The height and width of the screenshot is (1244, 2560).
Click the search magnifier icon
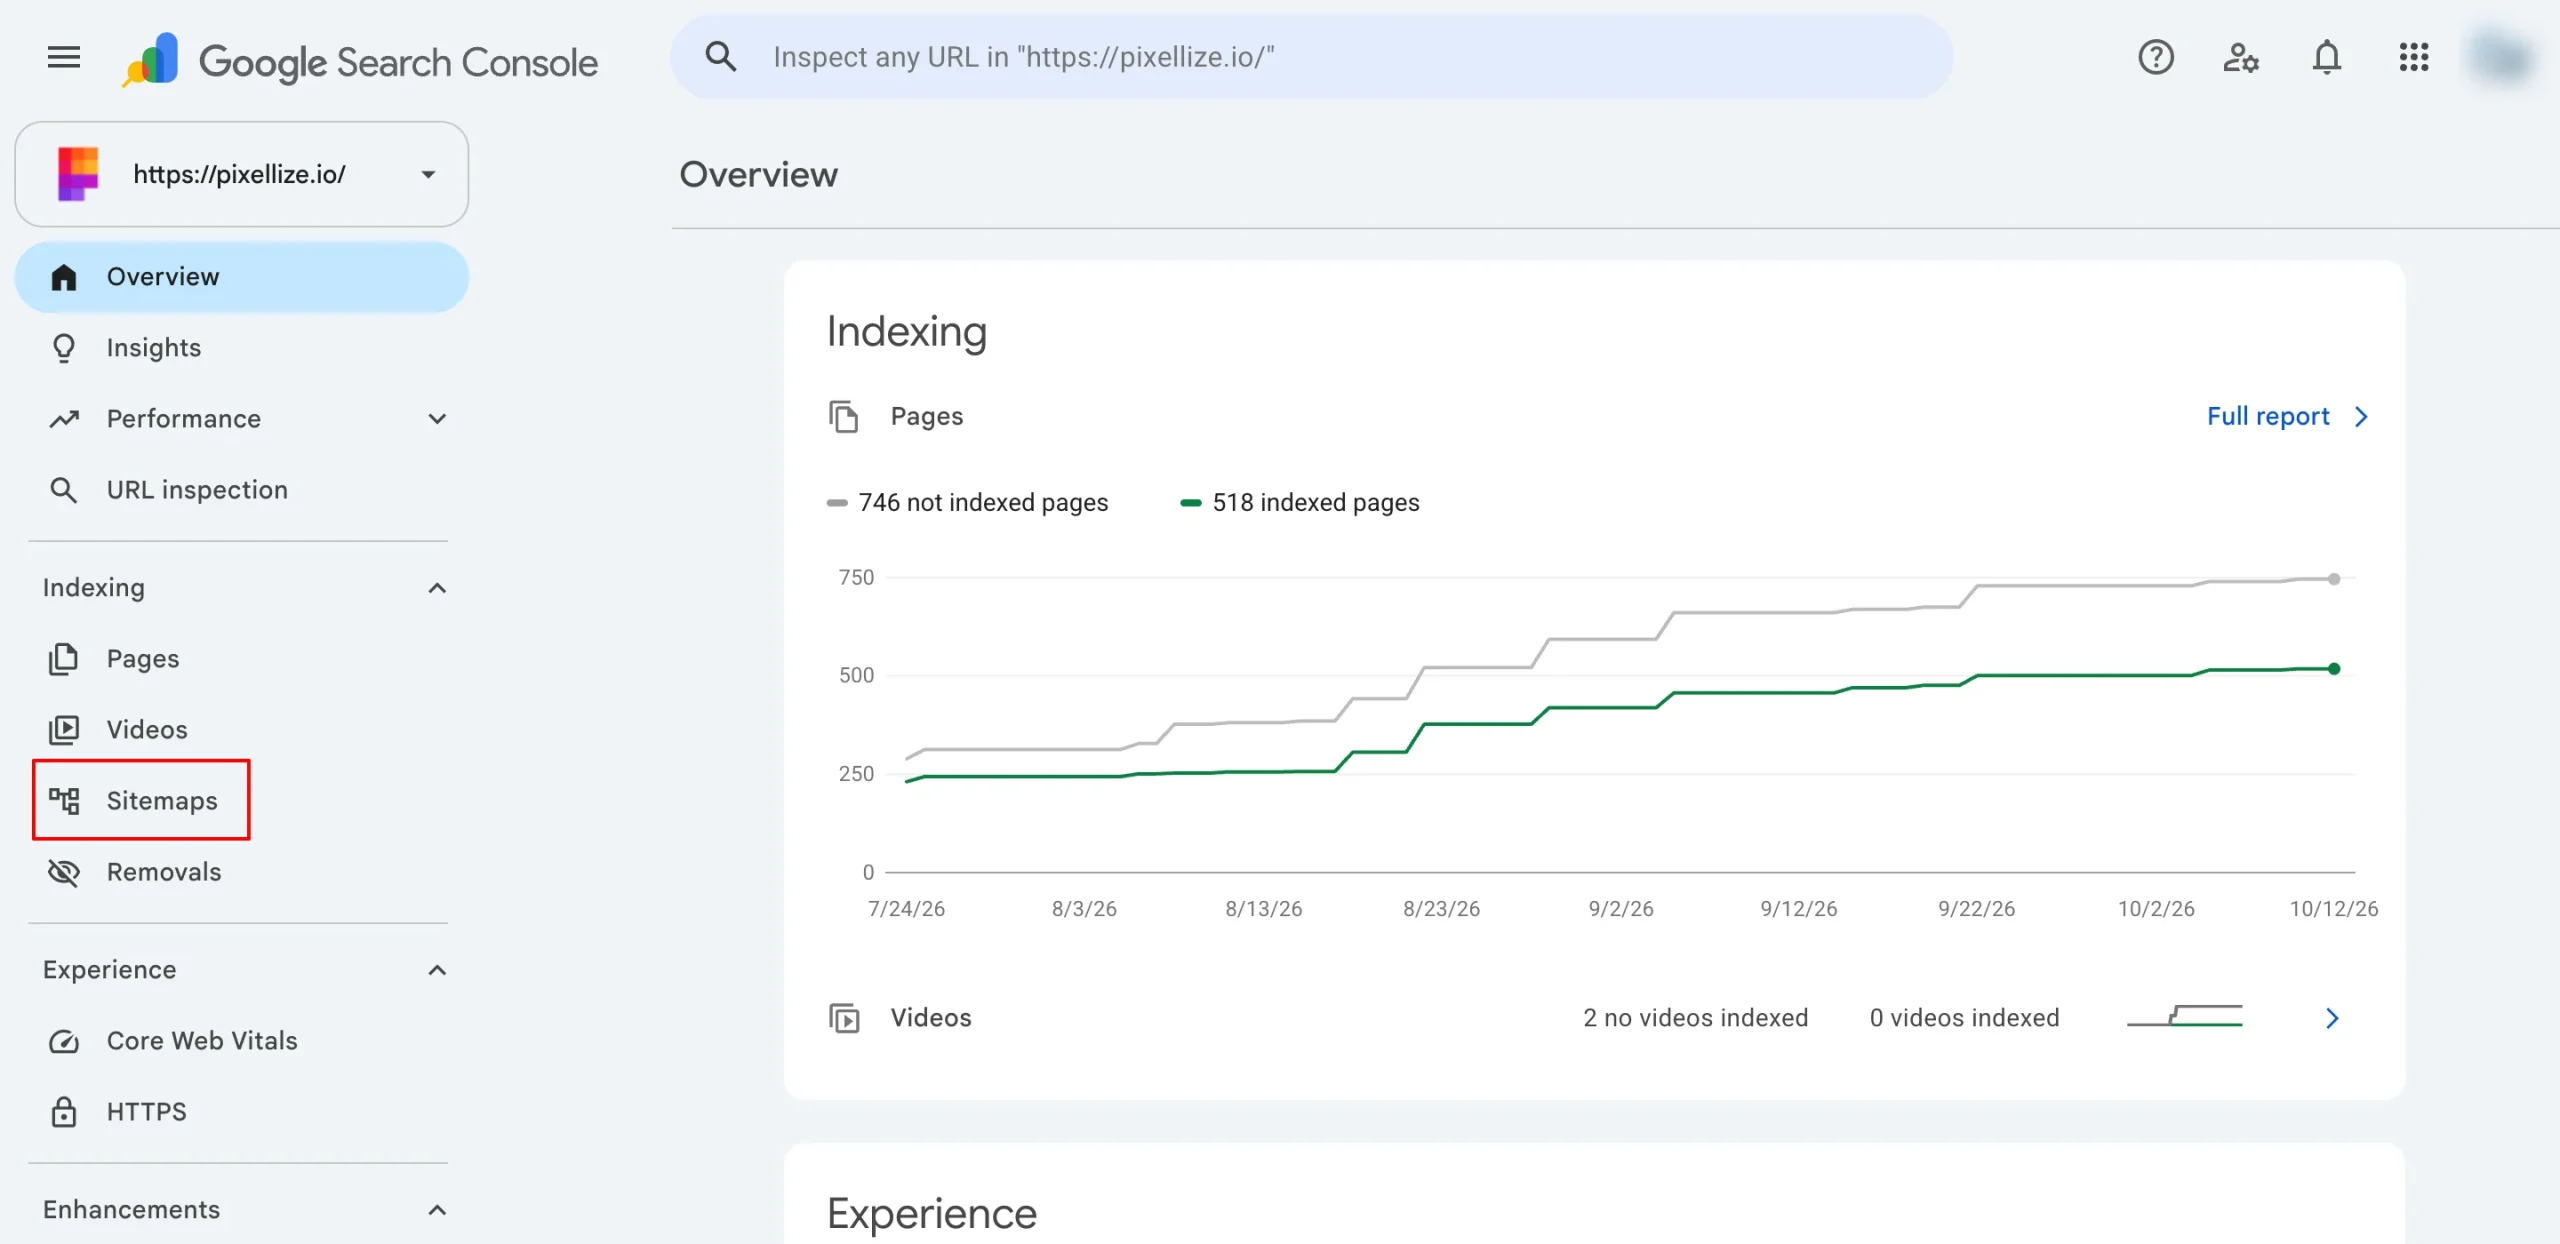click(720, 57)
